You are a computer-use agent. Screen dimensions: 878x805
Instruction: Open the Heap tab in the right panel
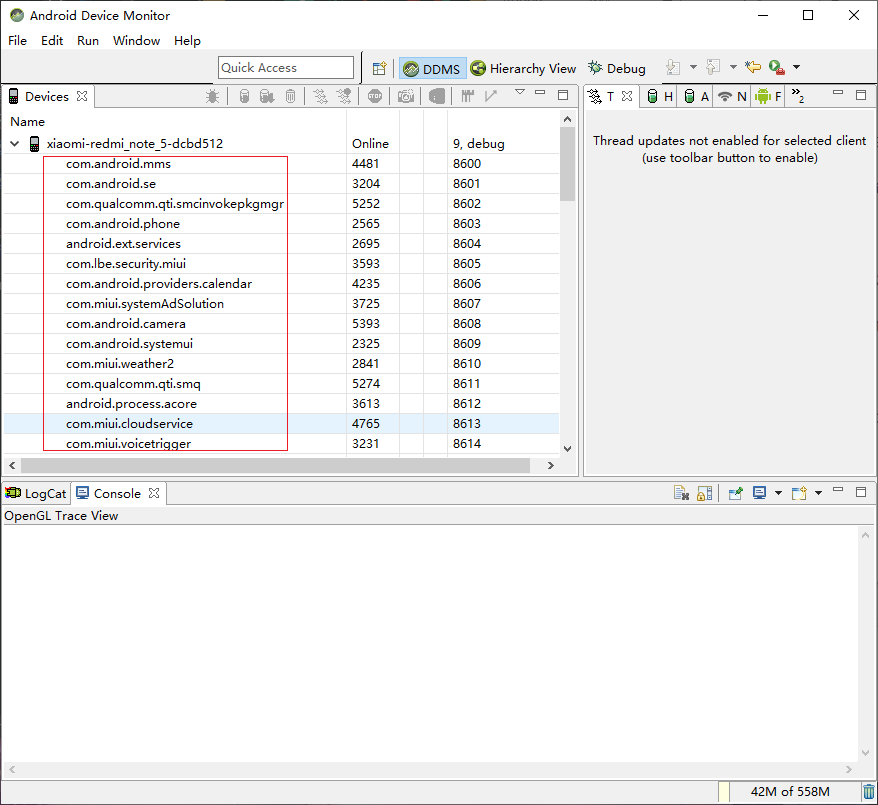pyautogui.click(x=659, y=96)
